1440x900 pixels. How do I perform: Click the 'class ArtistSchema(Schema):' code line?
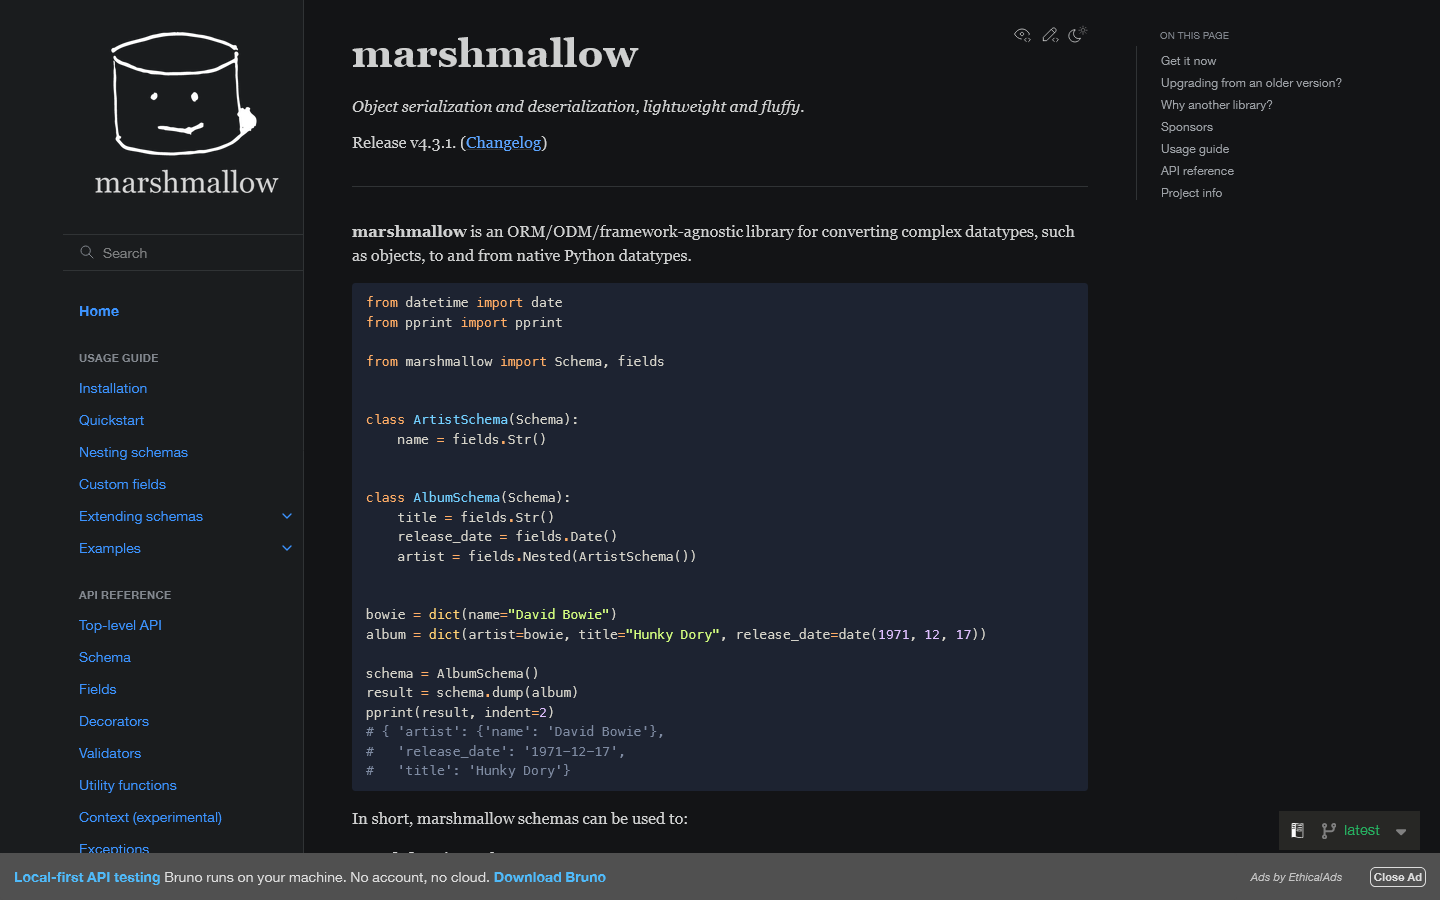(472, 419)
